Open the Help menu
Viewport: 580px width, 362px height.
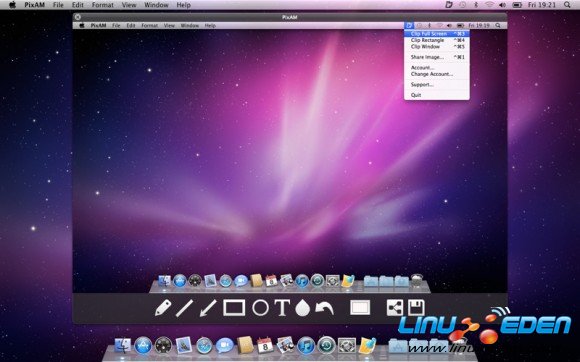(x=183, y=5)
